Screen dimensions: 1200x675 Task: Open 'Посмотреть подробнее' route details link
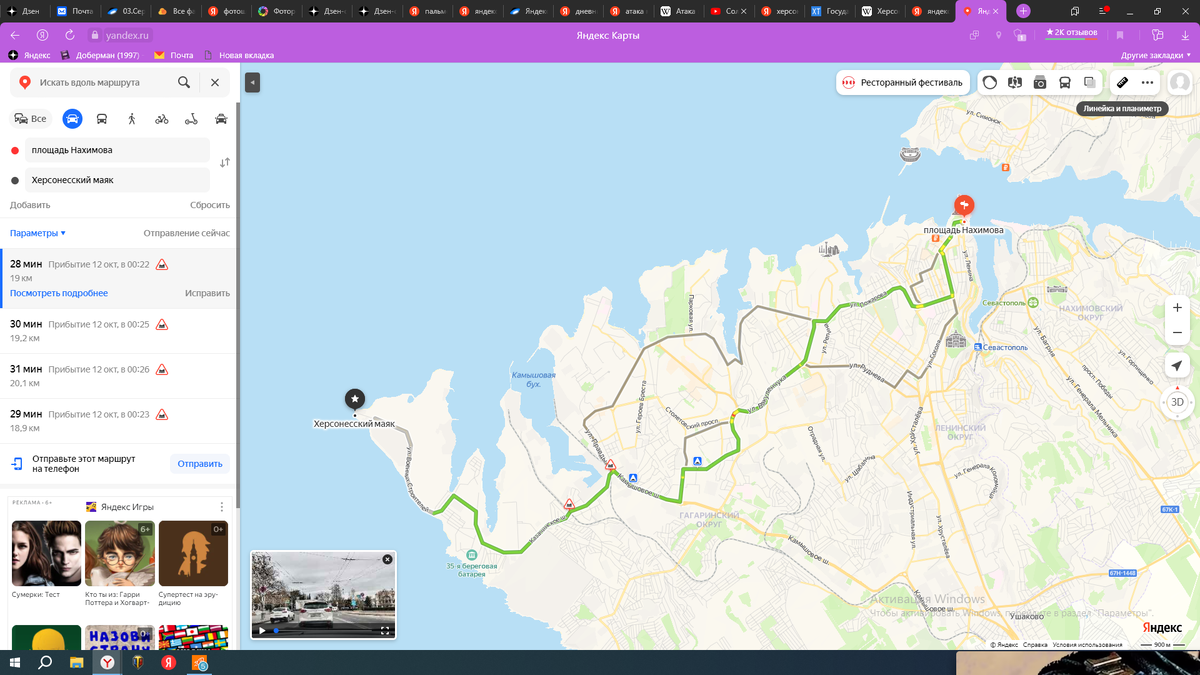click(59, 293)
